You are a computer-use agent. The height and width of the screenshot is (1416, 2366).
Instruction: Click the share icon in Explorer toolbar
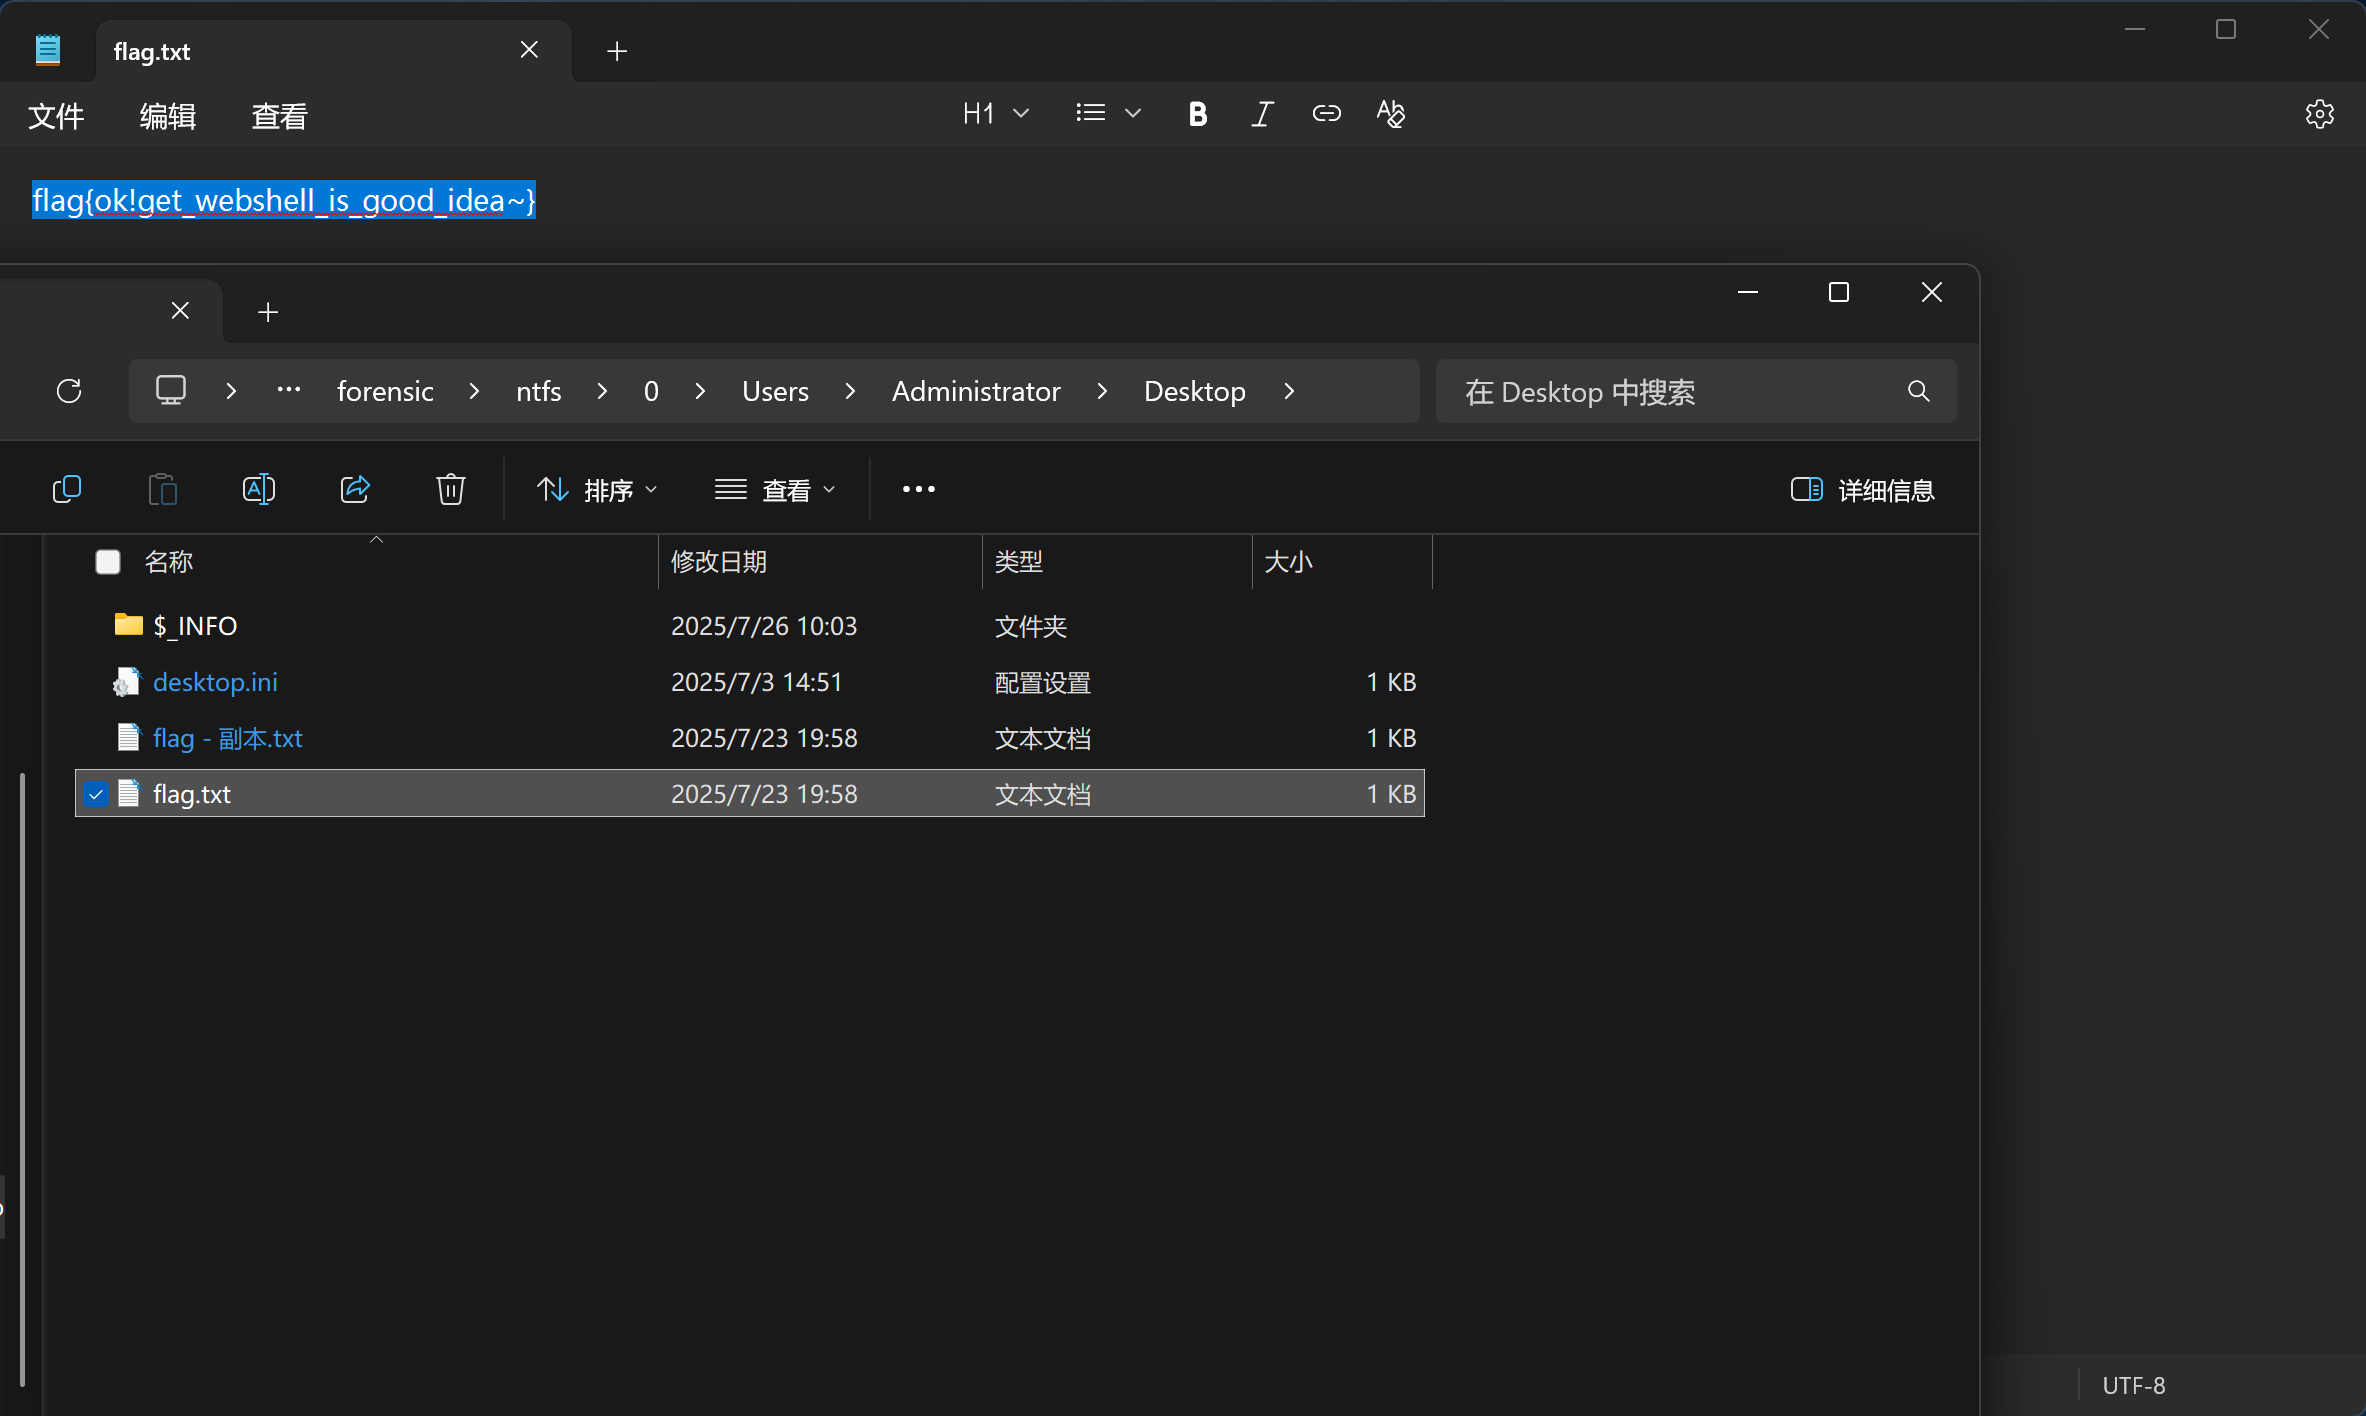click(x=355, y=489)
